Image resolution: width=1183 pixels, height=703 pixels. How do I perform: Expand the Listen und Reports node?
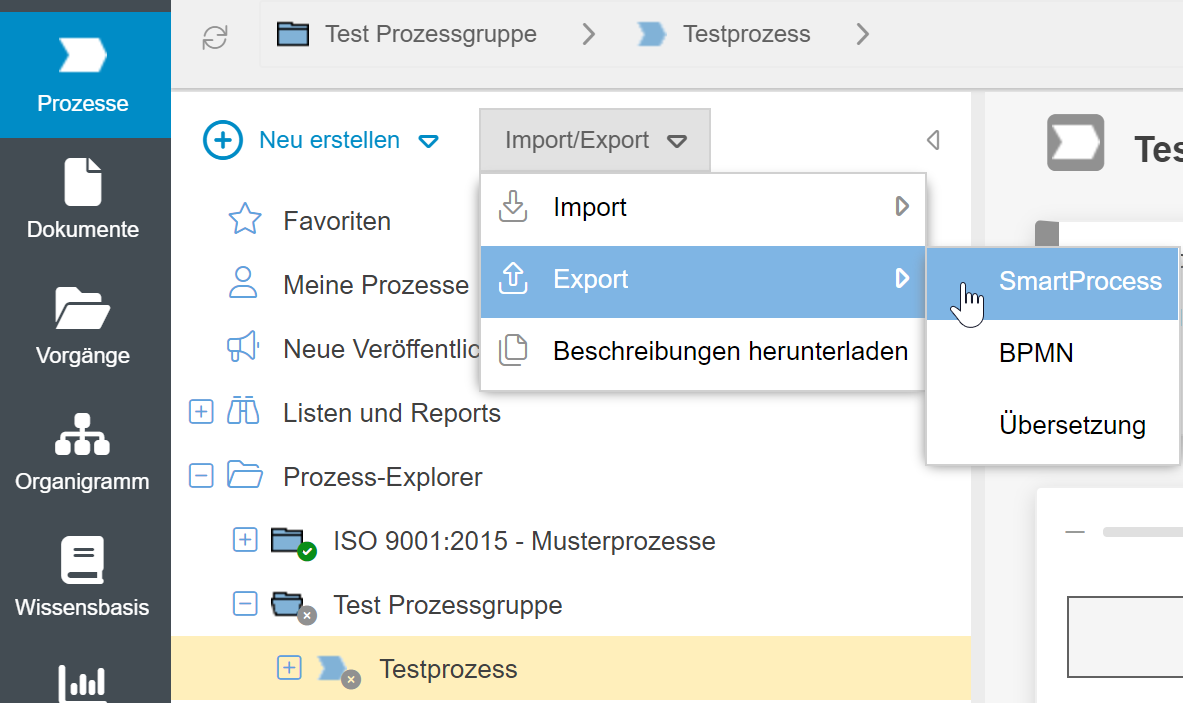(x=201, y=412)
